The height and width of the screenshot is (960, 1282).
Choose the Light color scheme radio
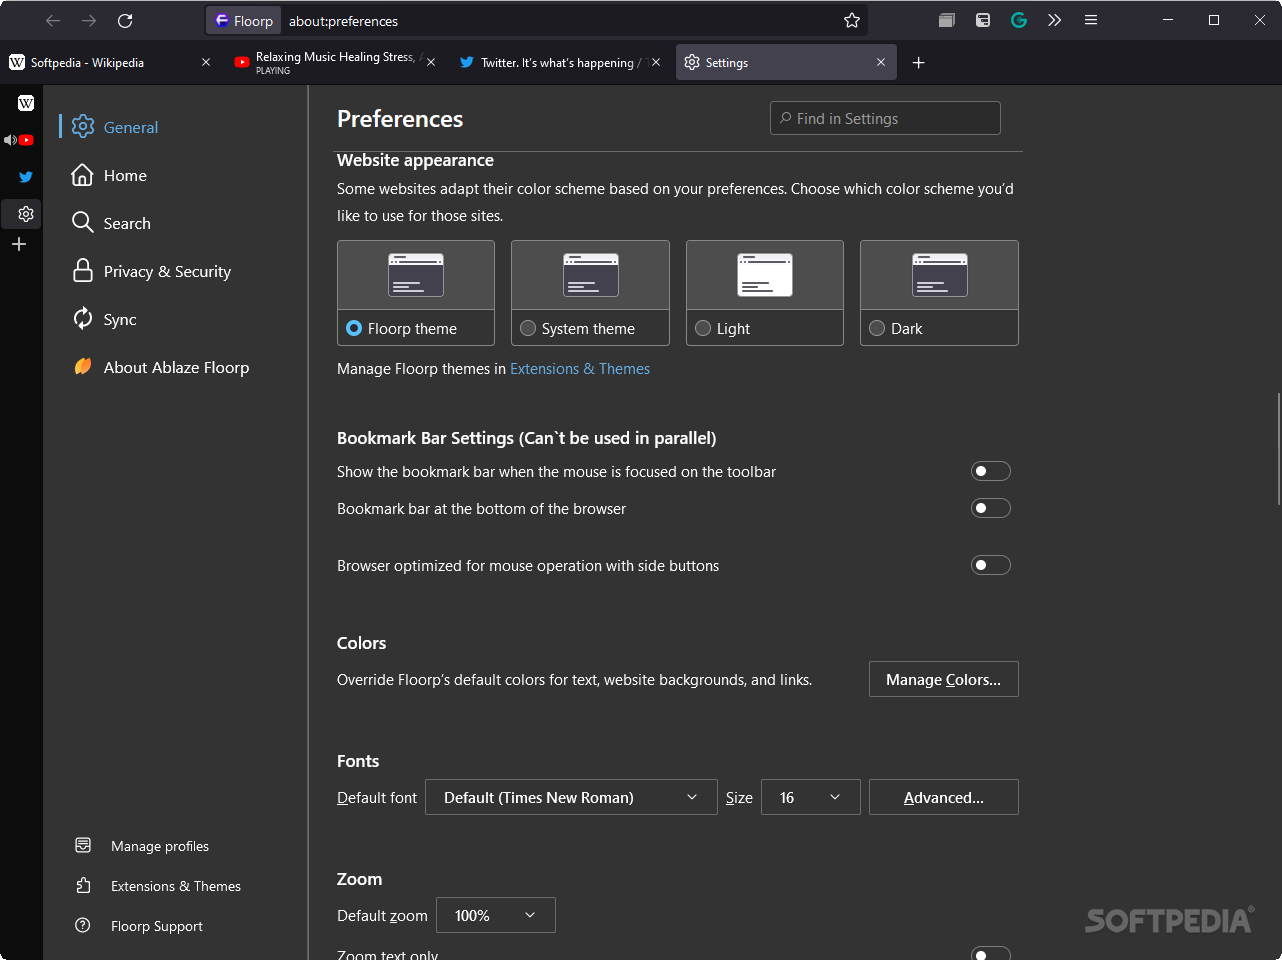[703, 328]
